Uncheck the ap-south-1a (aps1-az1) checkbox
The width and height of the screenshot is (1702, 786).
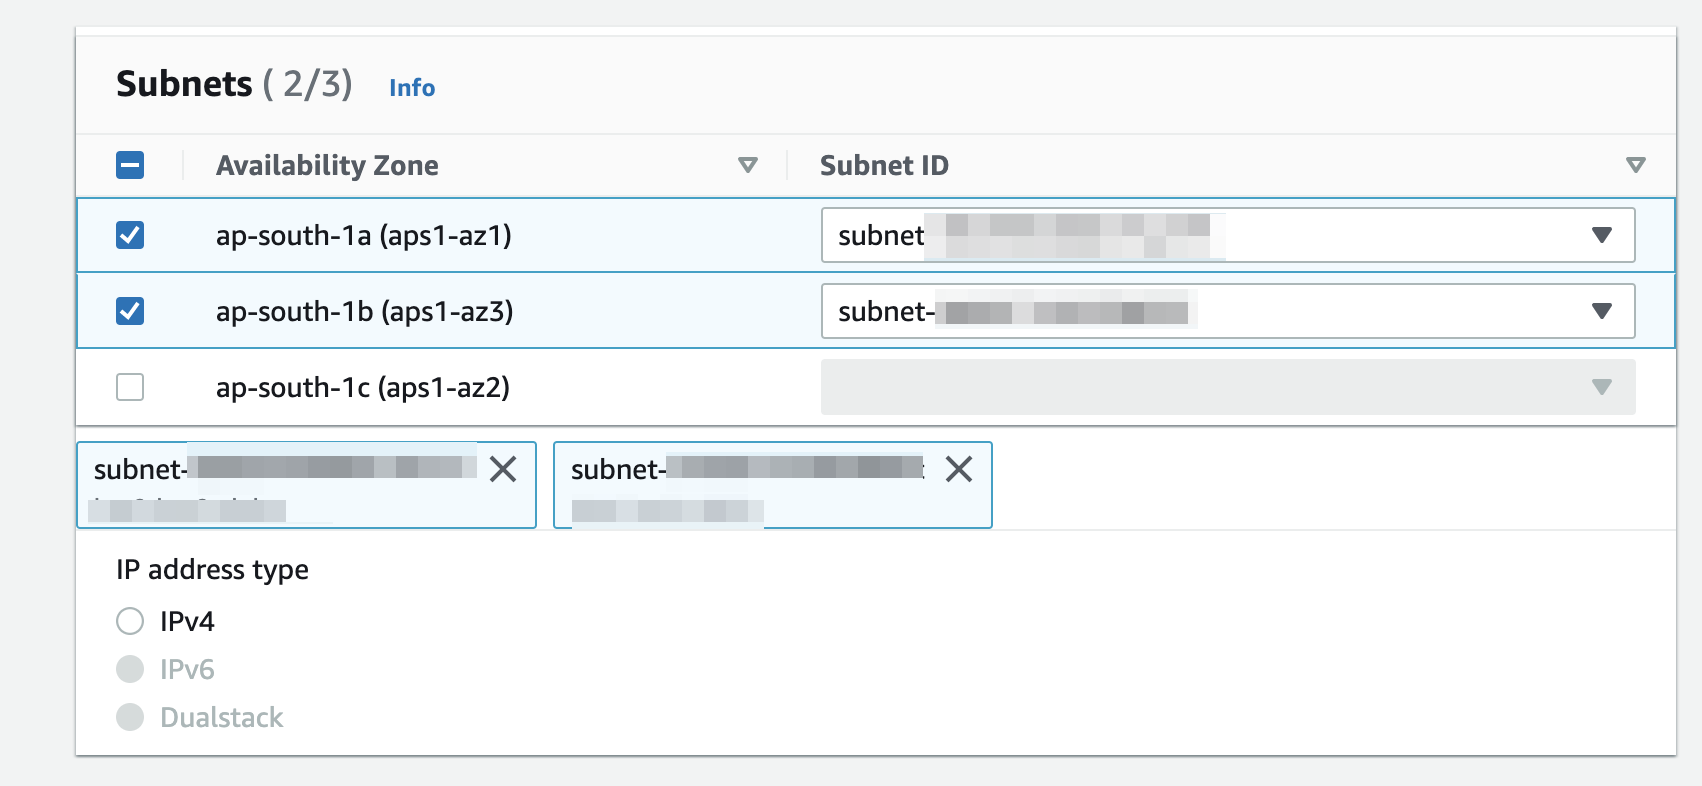coord(130,235)
